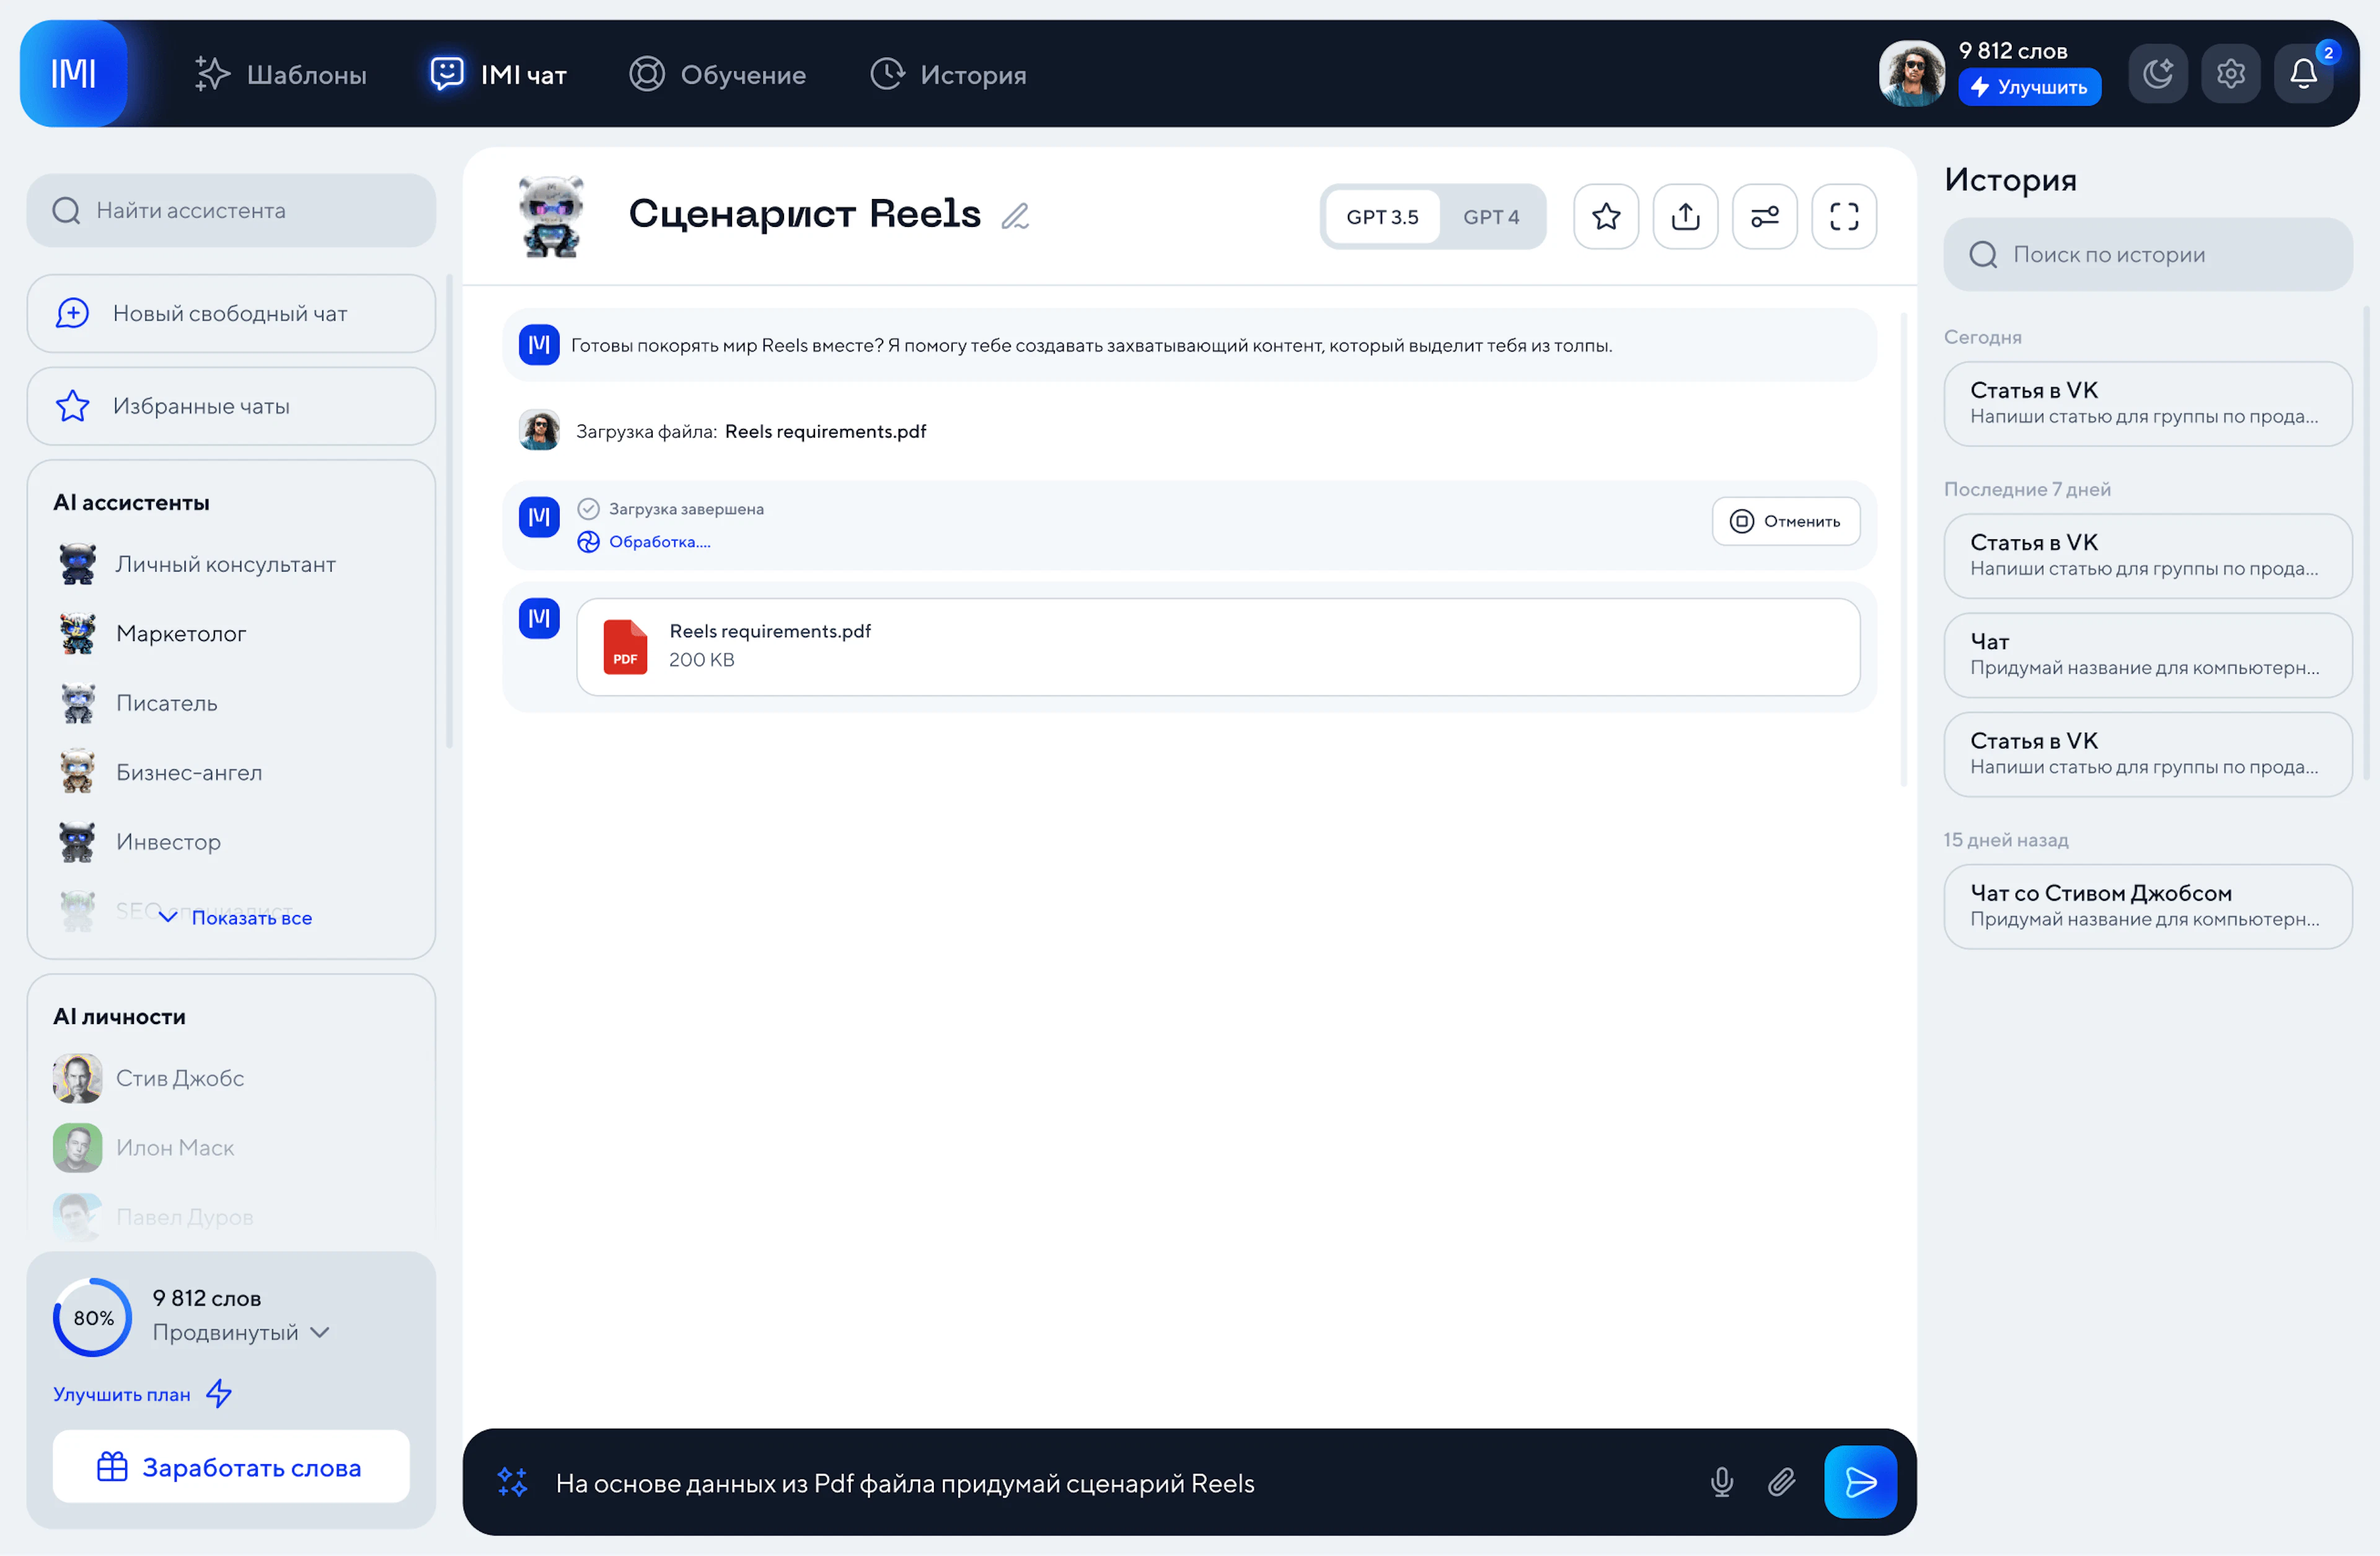Open the Reels requirements.pdf attachment card

tap(1217, 646)
